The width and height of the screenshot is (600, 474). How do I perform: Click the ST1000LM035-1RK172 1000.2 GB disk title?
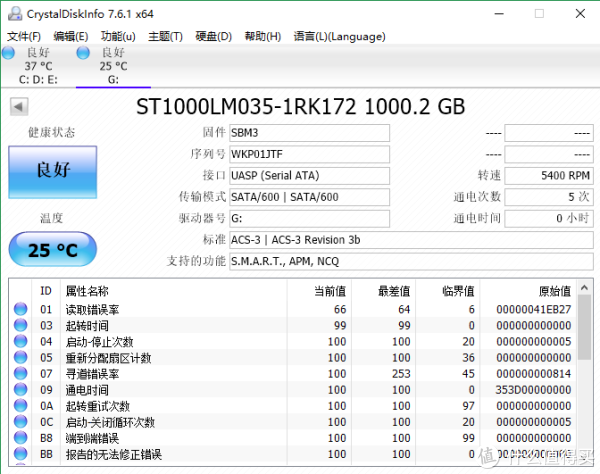tap(300, 107)
